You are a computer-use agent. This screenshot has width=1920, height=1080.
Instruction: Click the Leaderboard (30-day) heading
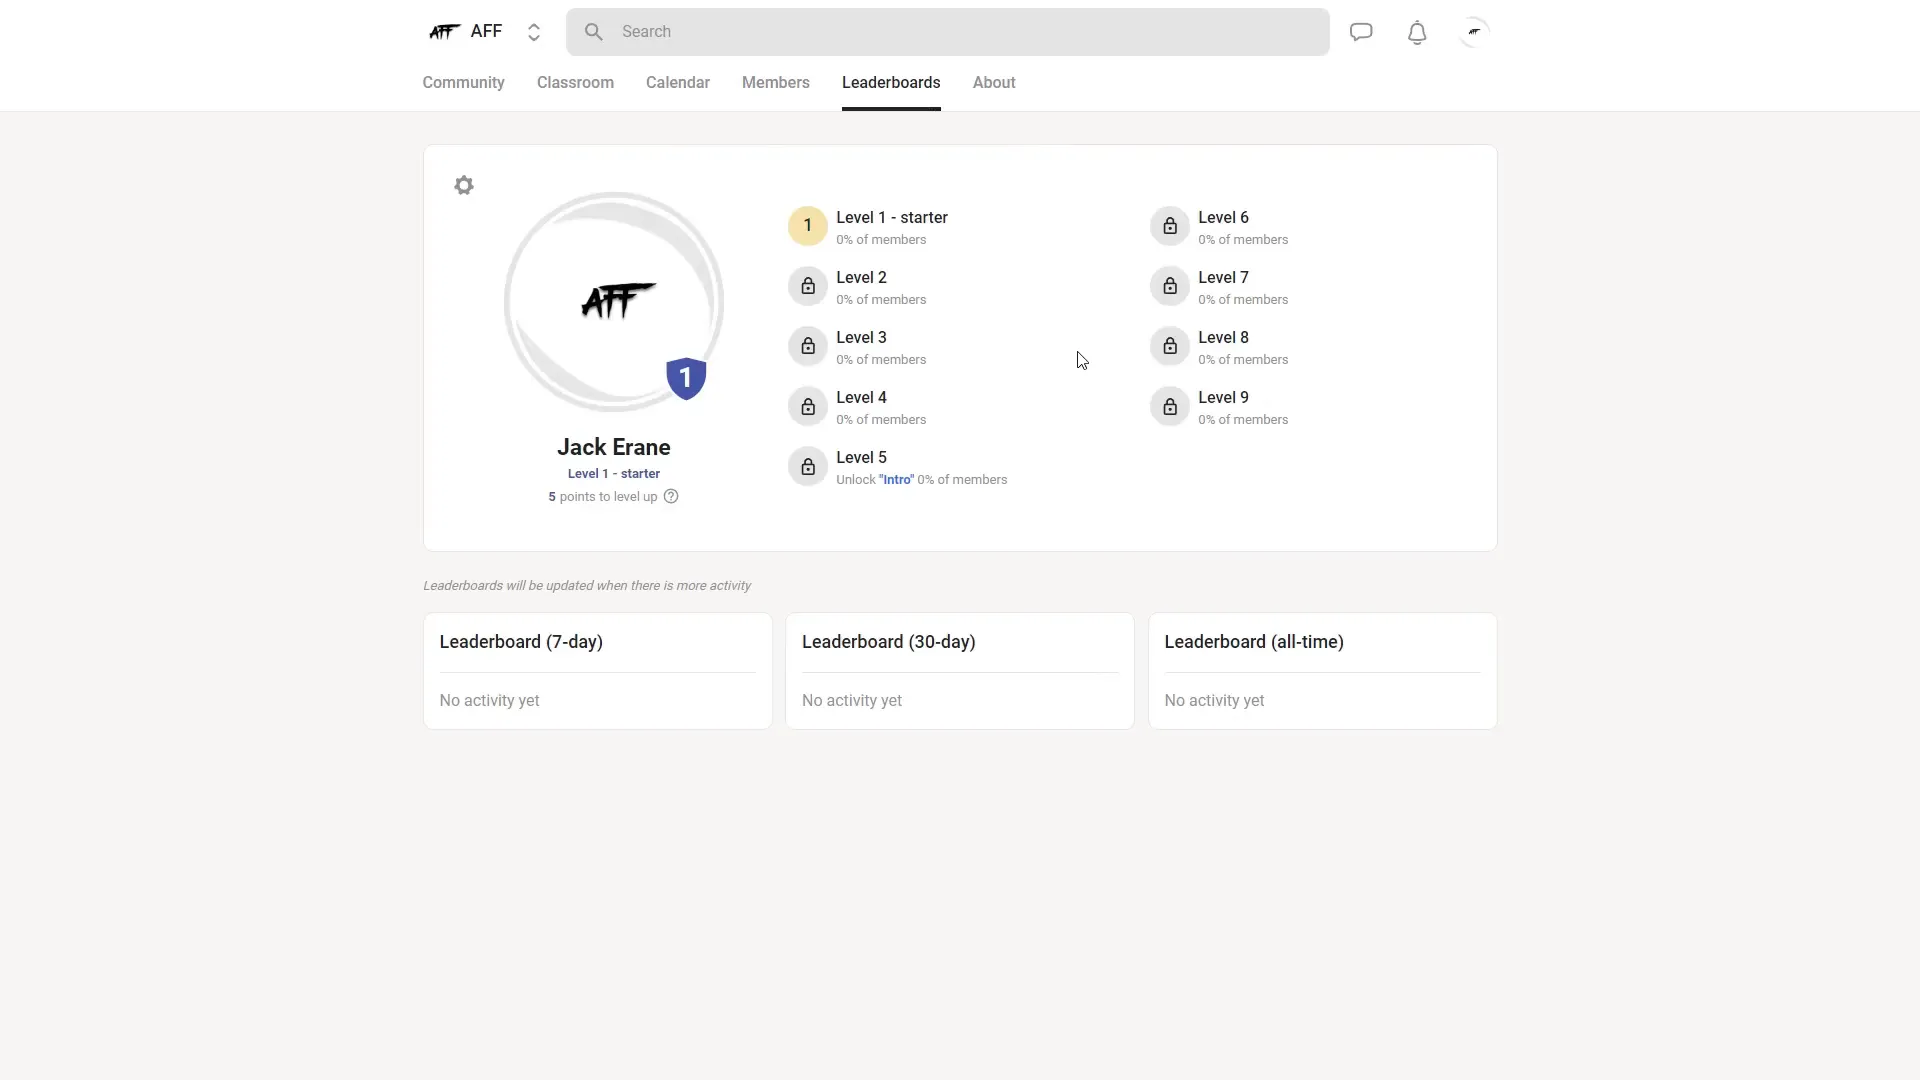(x=889, y=642)
